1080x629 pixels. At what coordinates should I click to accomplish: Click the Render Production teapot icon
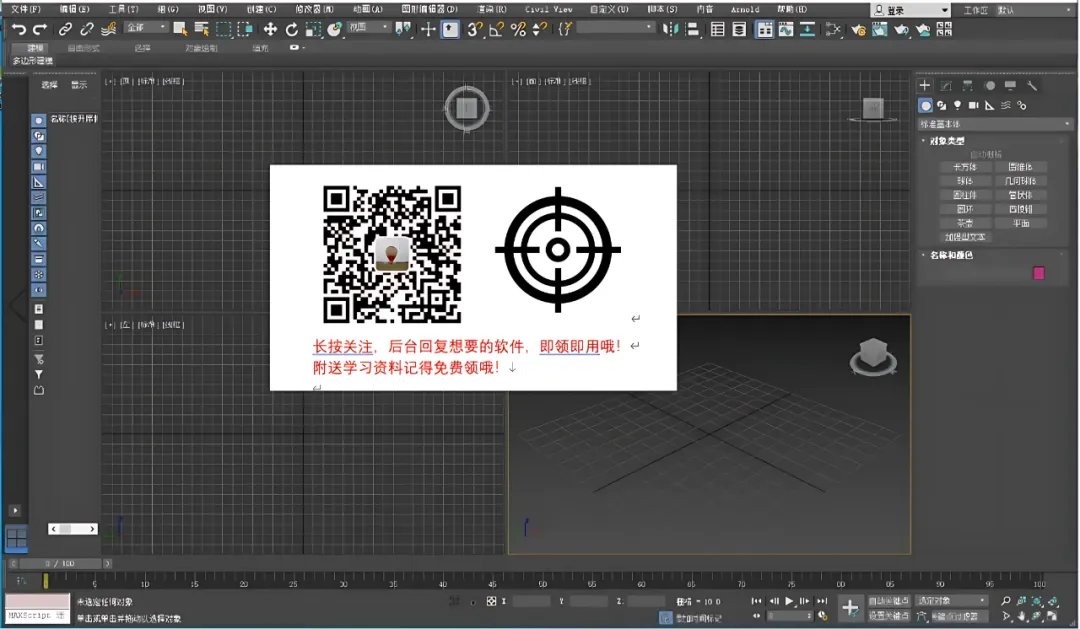pyautogui.click(x=901, y=29)
